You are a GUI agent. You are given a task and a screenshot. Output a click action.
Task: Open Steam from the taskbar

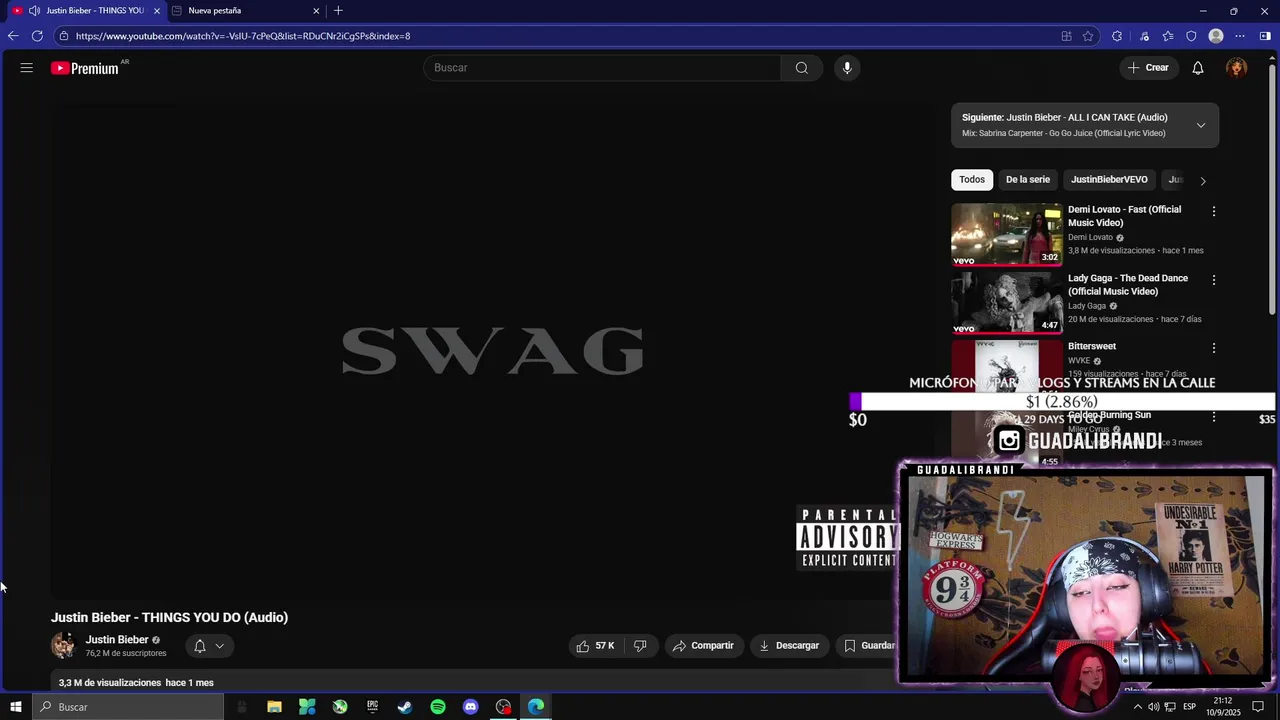click(x=405, y=707)
